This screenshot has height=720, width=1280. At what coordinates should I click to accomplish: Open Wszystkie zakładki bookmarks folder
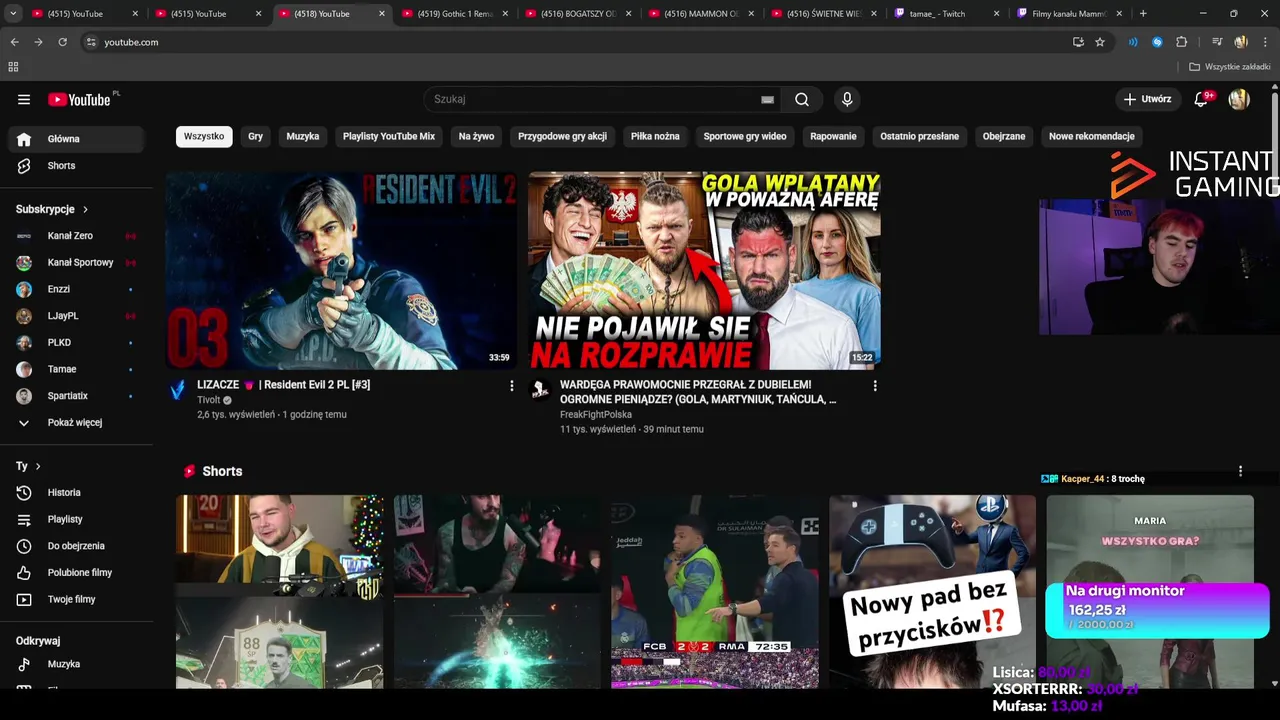1230,67
